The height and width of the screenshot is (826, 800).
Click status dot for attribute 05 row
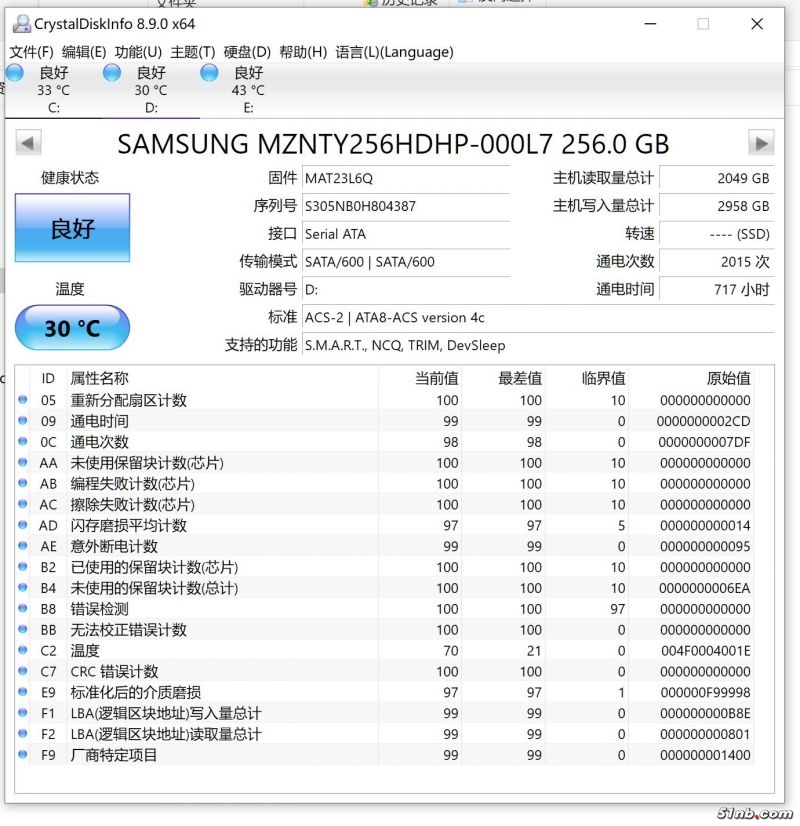23,400
